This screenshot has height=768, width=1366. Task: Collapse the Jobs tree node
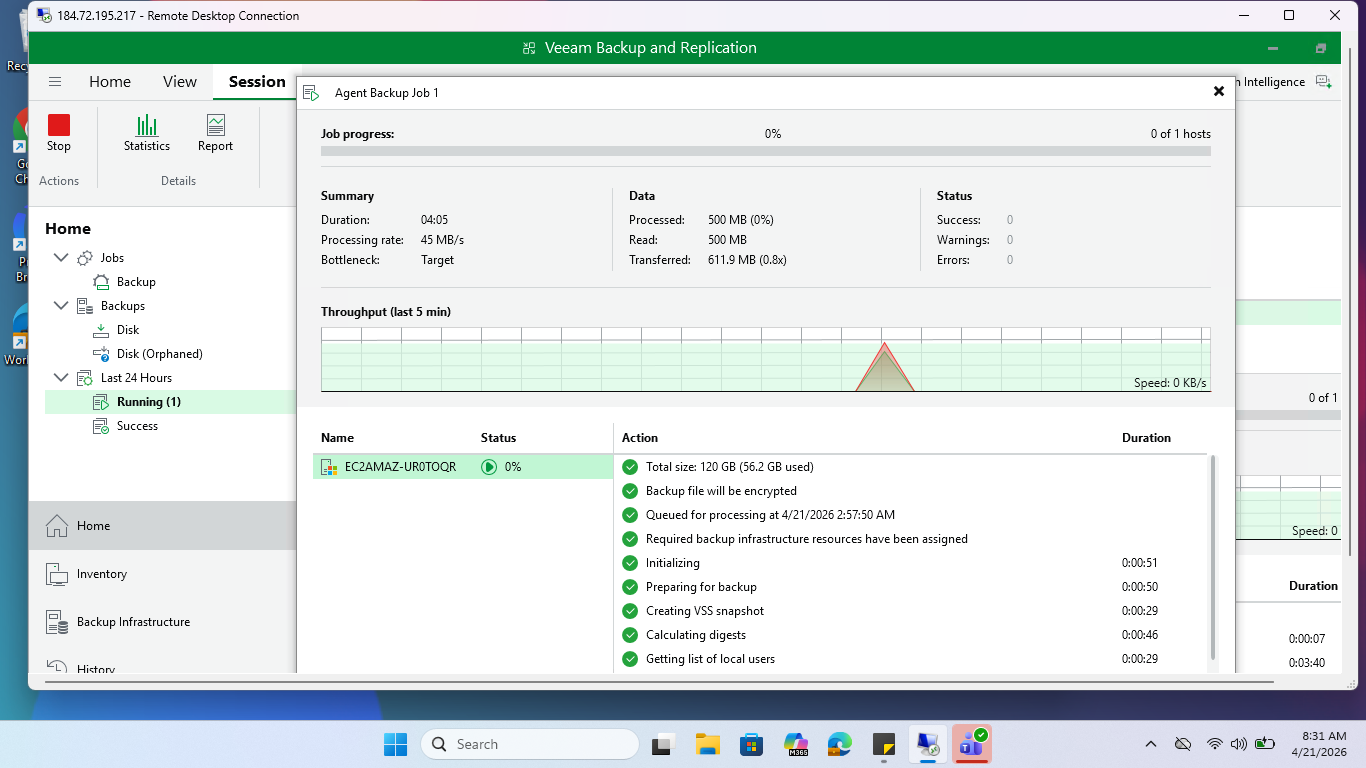point(61,258)
